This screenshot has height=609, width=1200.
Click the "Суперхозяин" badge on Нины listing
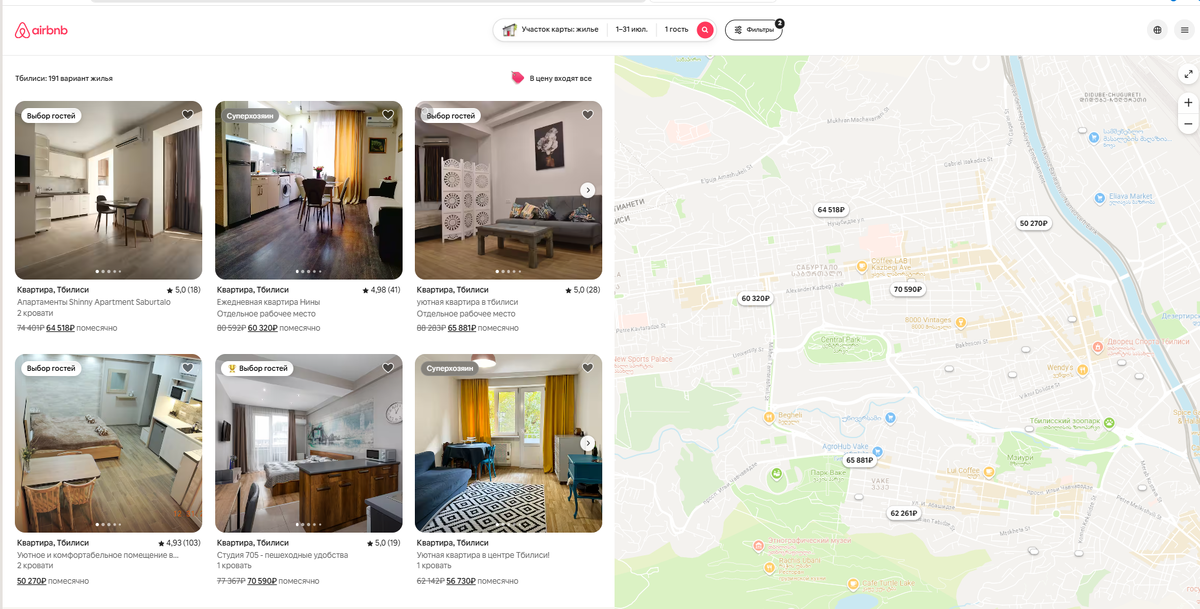pyautogui.click(x=250, y=116)
